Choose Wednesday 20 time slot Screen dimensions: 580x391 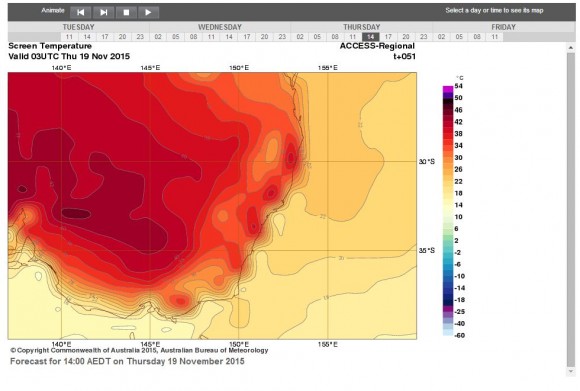pos(264,37)
